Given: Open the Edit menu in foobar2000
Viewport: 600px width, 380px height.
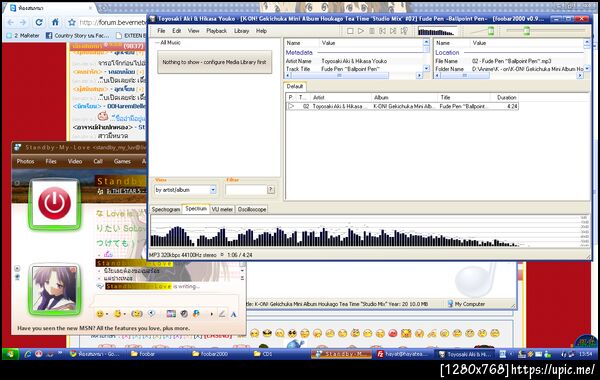Looking at the screenshot, I should [x=176, y=31].
